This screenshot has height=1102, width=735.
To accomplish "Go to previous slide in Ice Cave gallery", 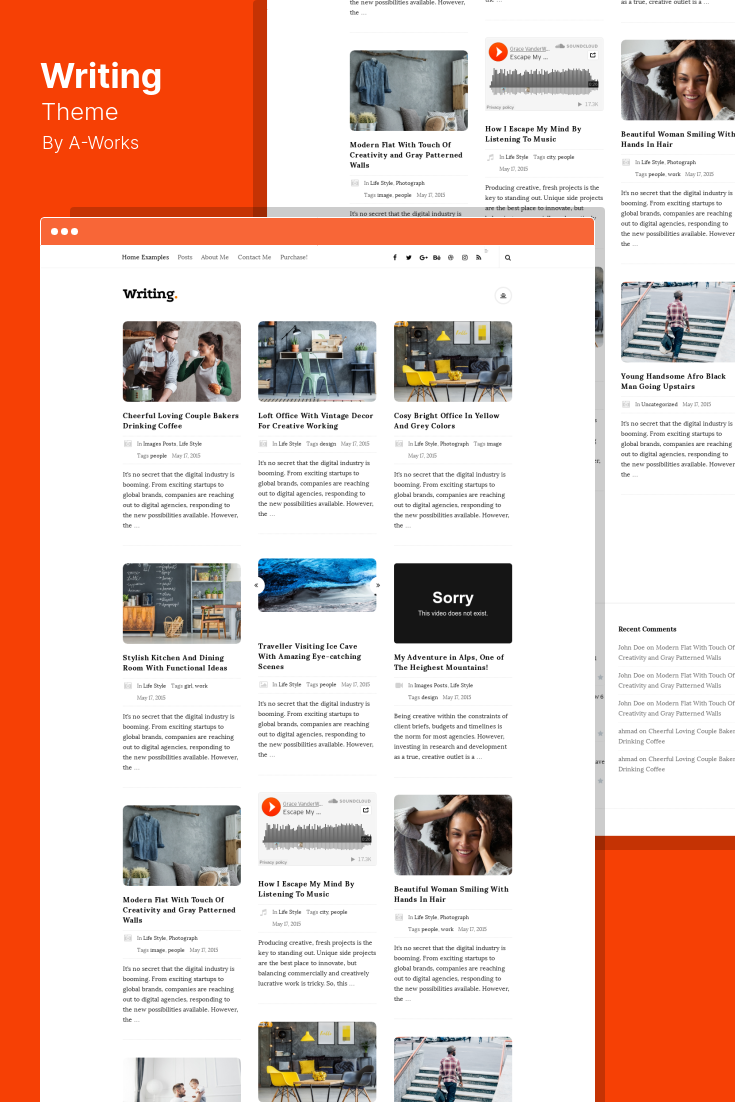I will (x=256, y=585).
